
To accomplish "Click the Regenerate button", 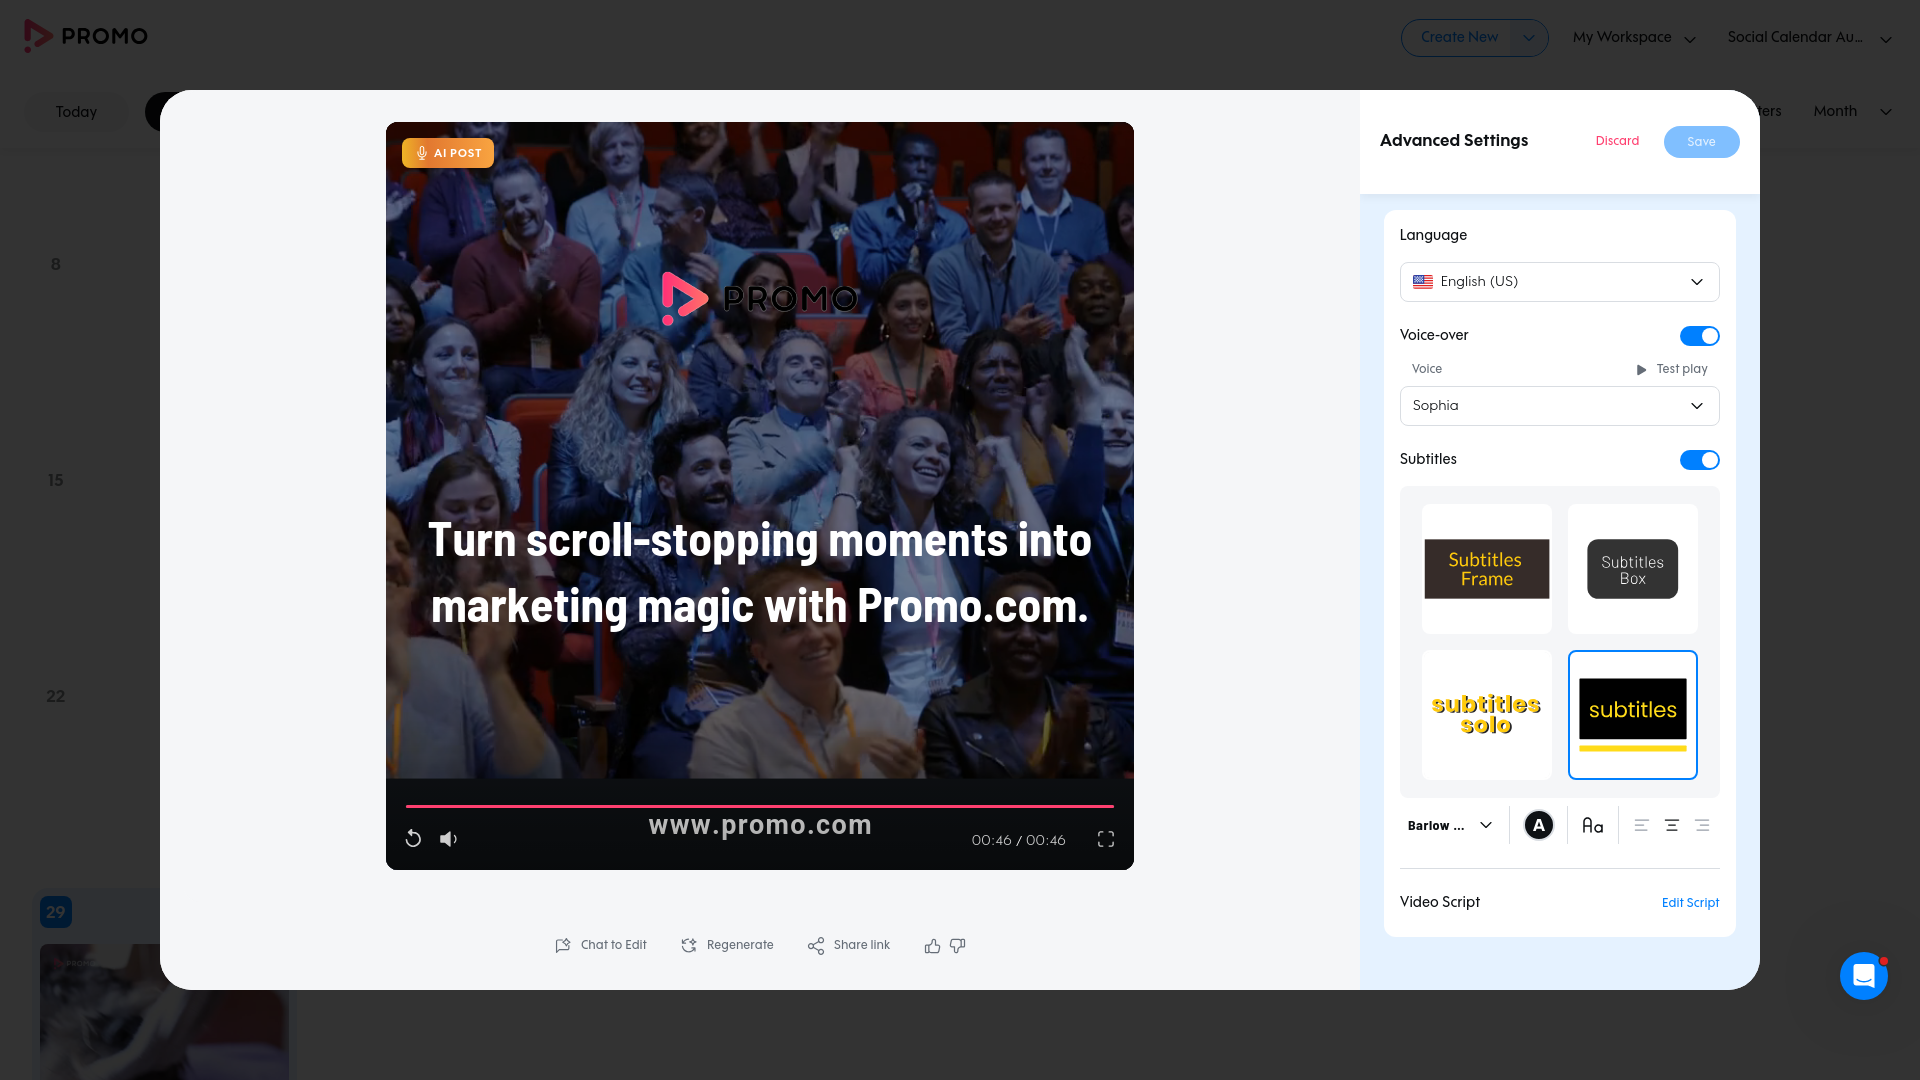I will 727,945.
